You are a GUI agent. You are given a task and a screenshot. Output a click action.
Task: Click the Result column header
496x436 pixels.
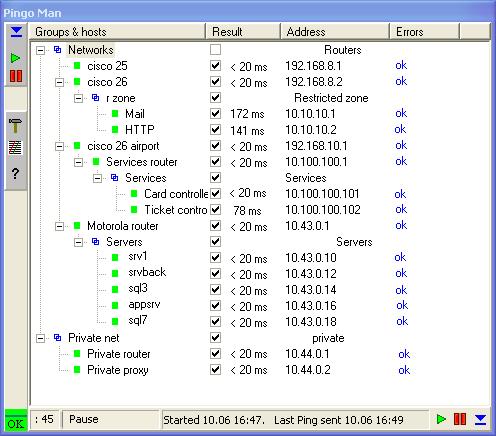[x=243, y=32]
